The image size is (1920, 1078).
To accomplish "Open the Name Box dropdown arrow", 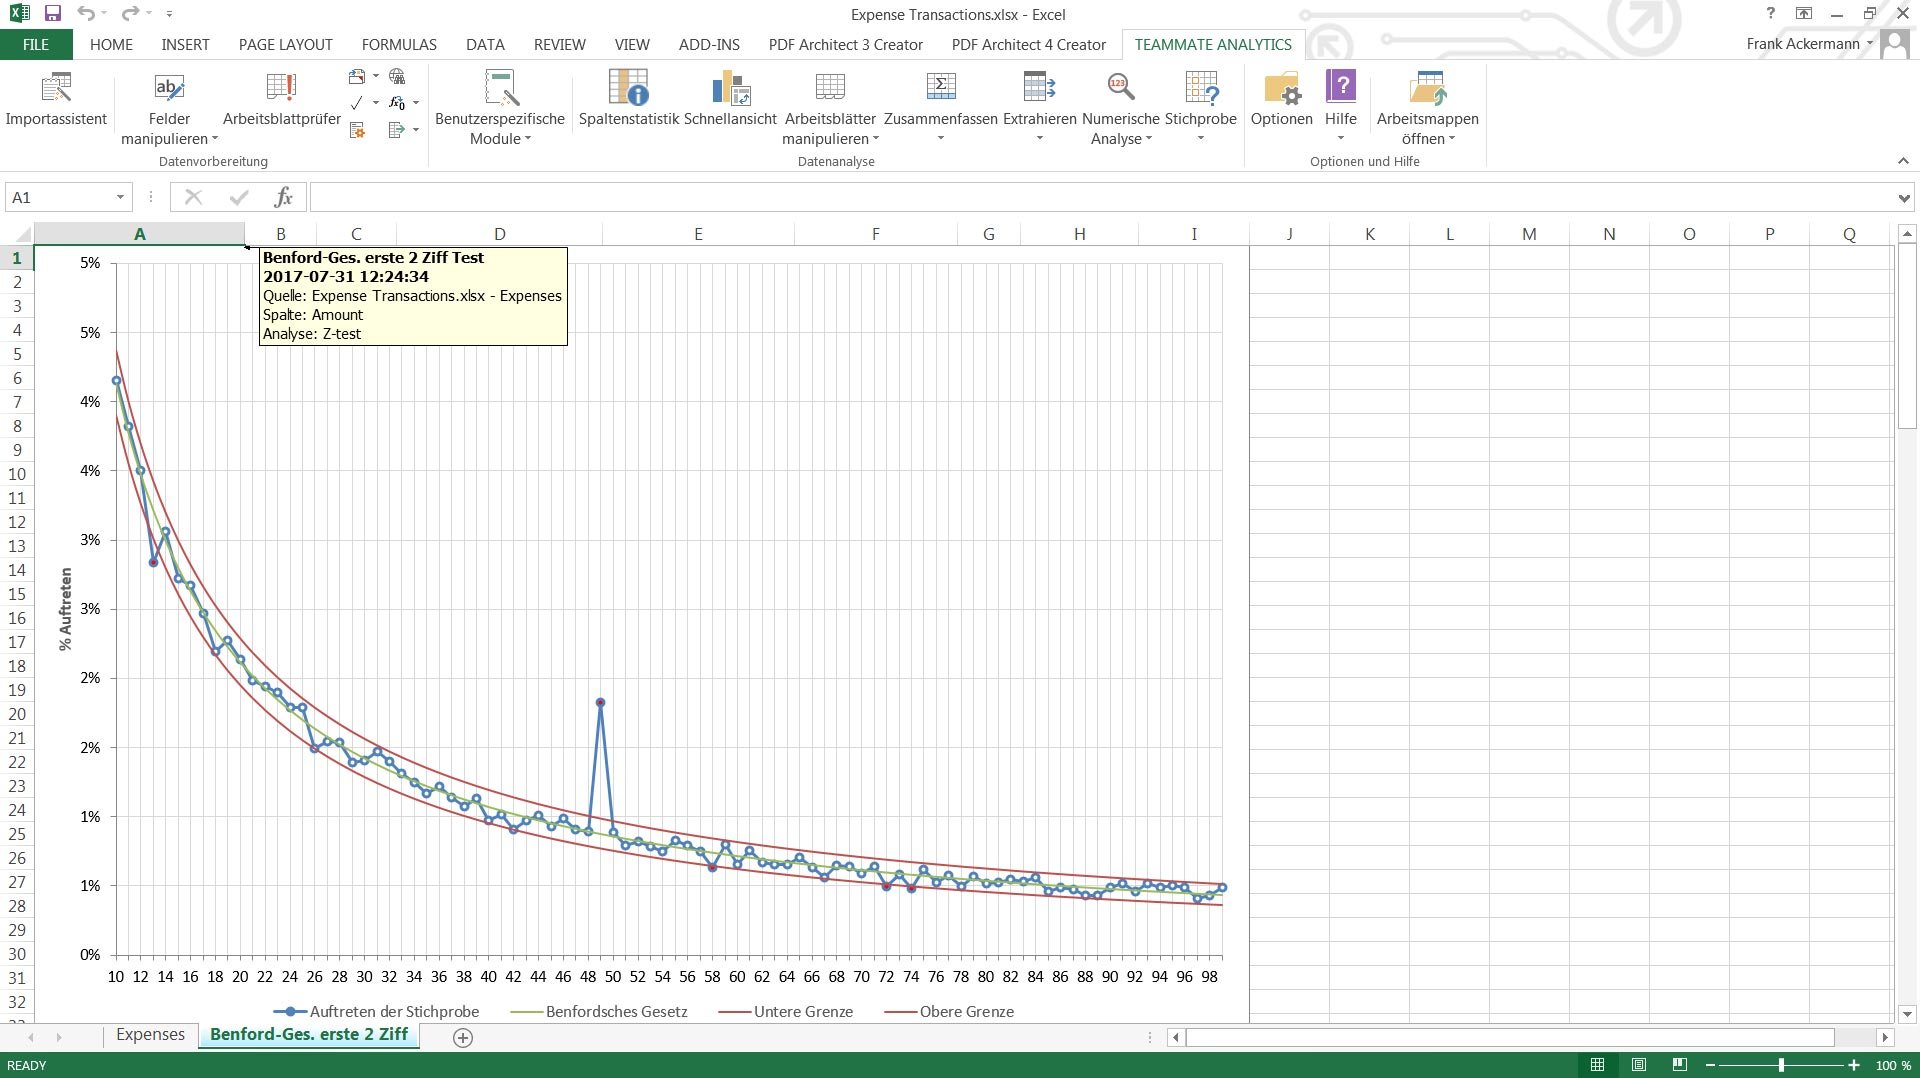I will (120, 197).
